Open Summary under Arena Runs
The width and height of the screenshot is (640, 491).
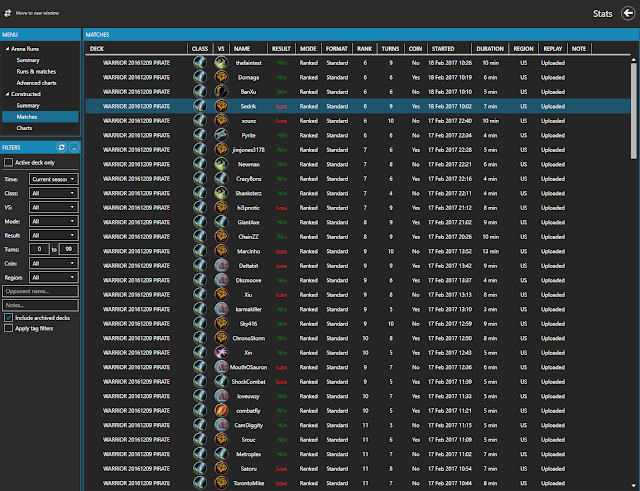[x=28, y=60]
